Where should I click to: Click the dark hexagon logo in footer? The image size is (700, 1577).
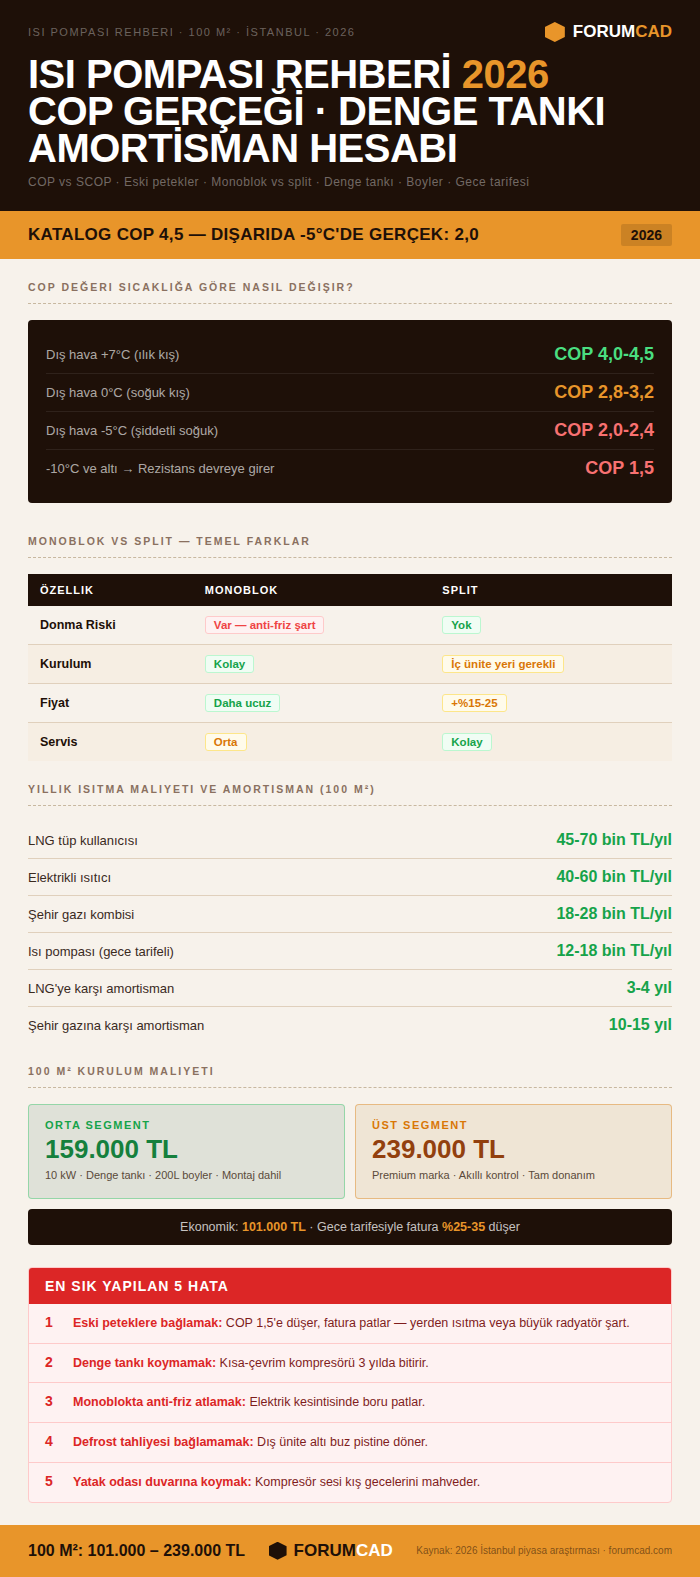click(x=278, y=1551)
